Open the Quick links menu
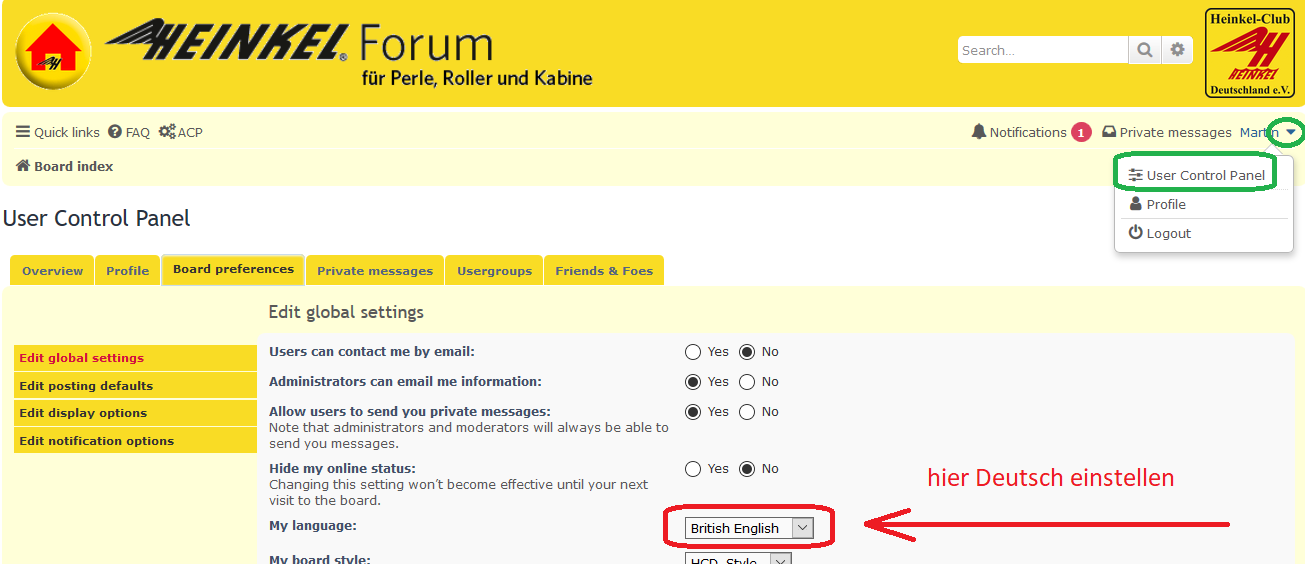 (x=58, y=132)
